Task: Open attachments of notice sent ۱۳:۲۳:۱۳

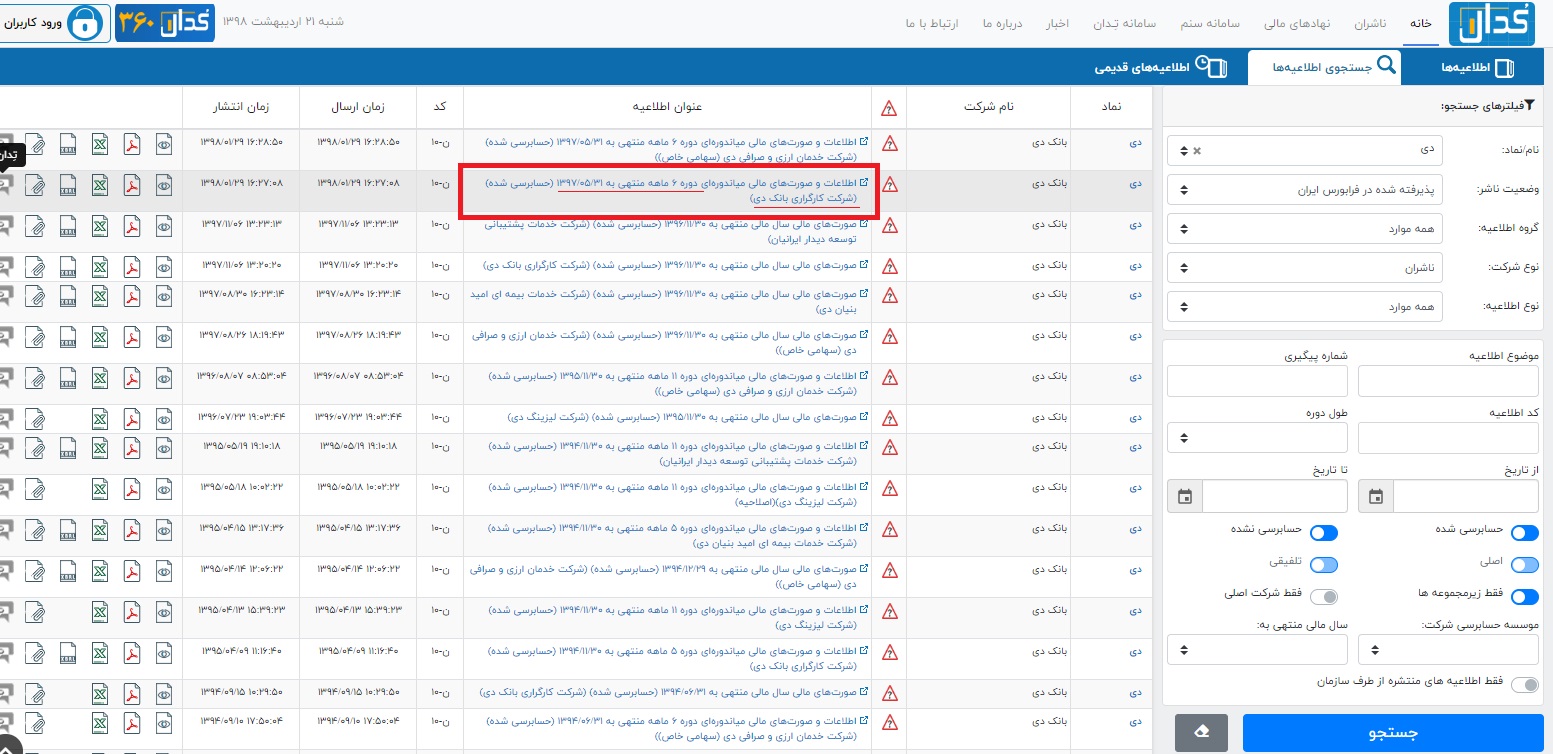Action: [35, 226]
